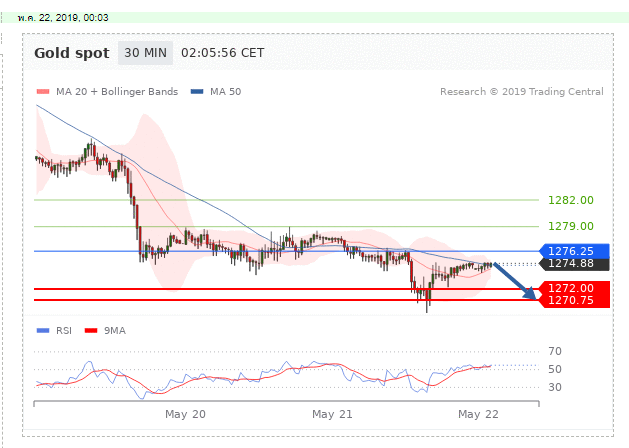Screen dimensions: 629x448
Task: Click the MA 50 legend label
Action: [225, 92]
